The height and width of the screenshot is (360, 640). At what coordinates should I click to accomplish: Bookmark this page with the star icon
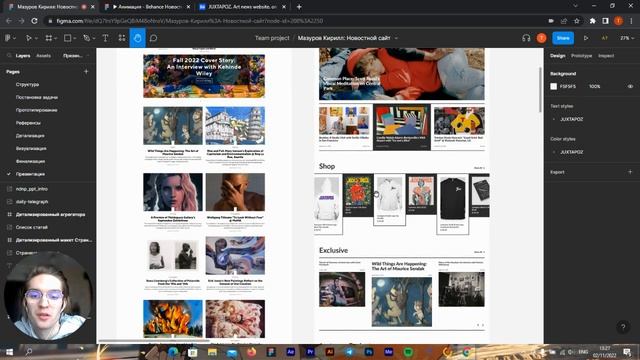[577, 21]
